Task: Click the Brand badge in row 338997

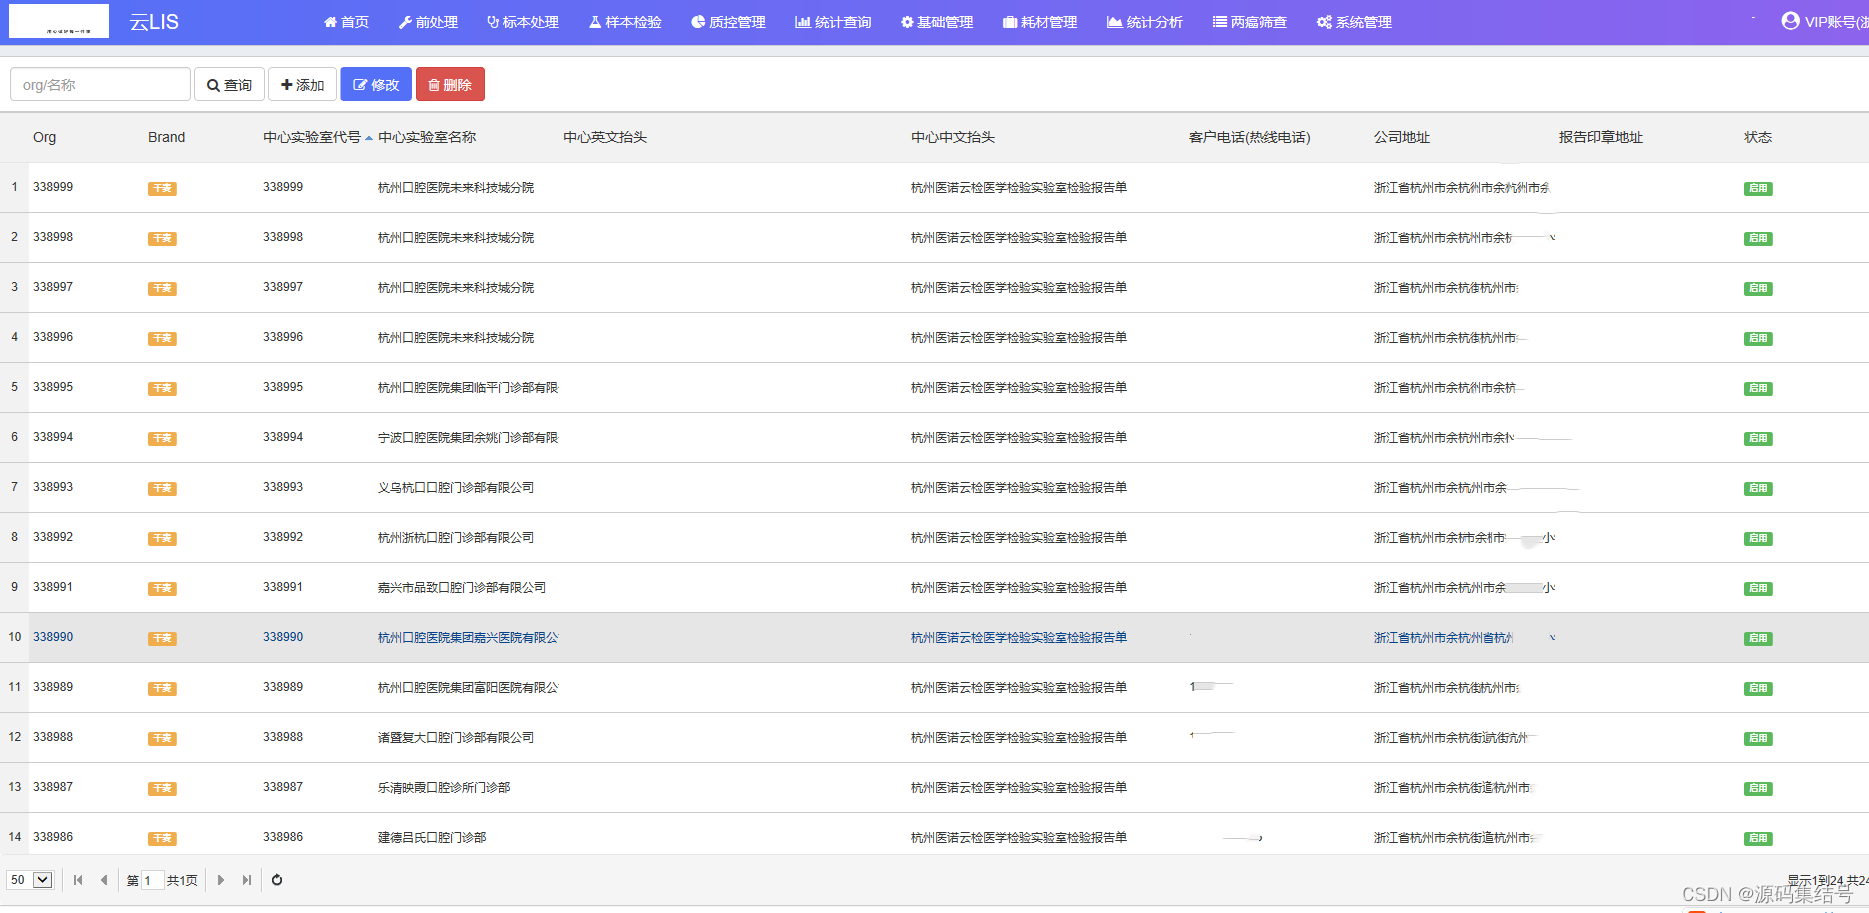Action: [x=162, y=288]
